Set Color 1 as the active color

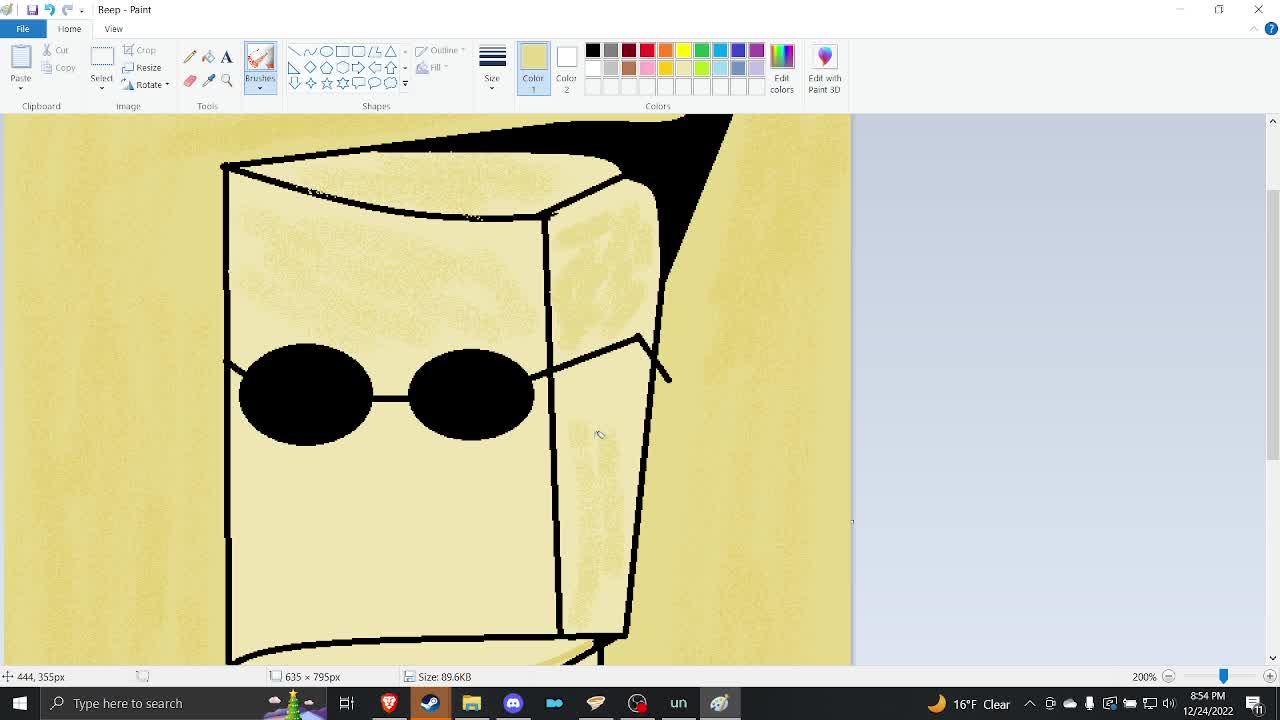[533, 68]
